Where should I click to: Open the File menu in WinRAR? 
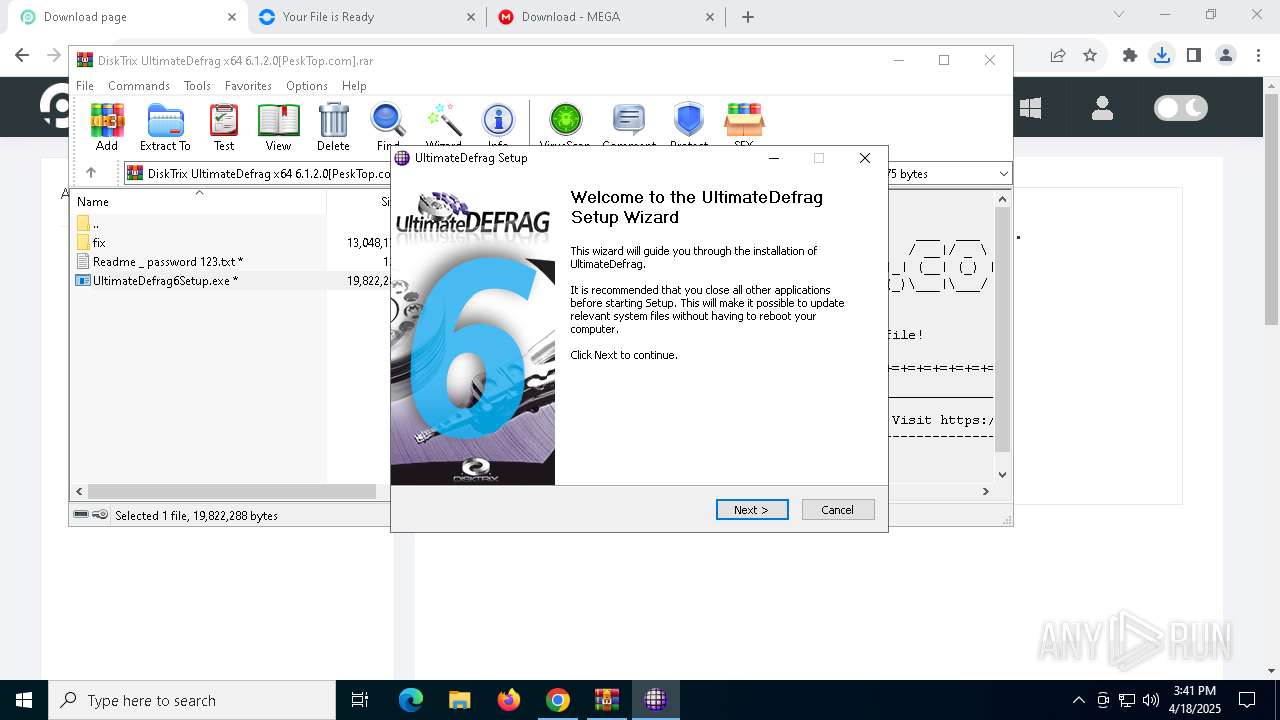(x=85, y=86)
